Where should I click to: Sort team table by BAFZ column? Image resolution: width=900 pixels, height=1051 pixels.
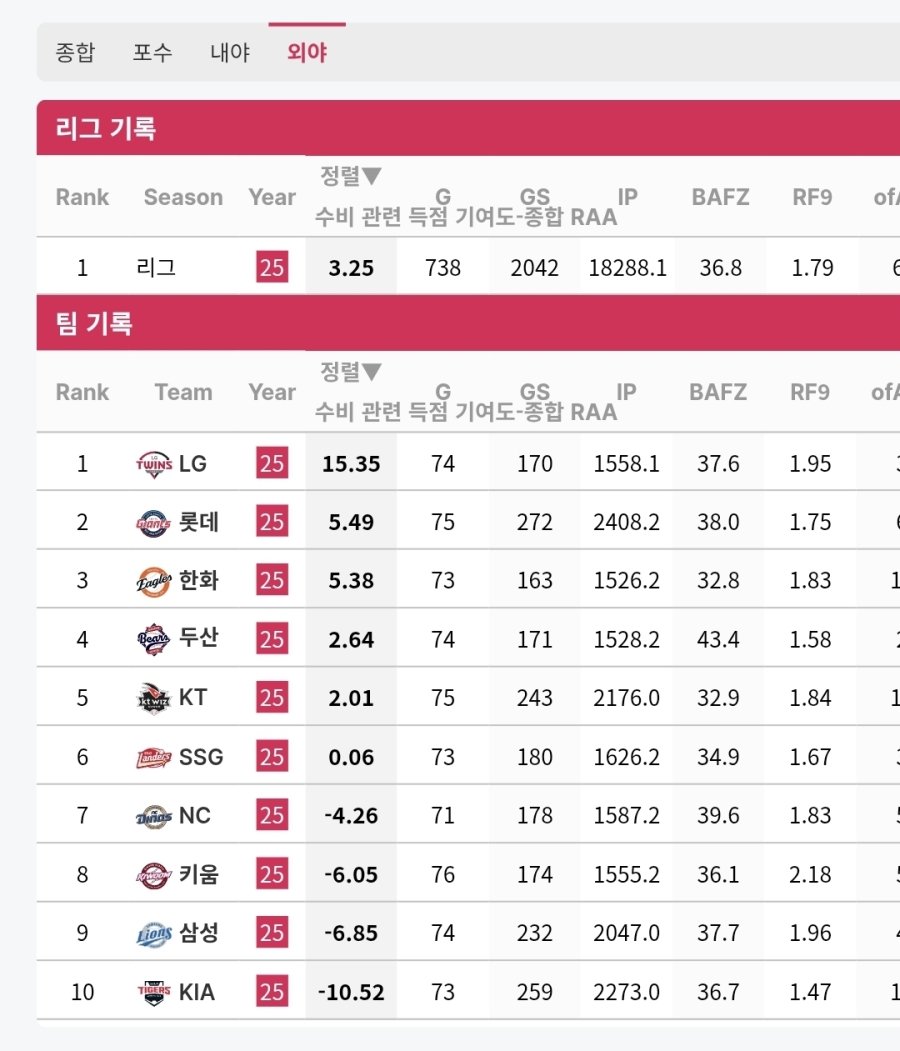[718, 392]
